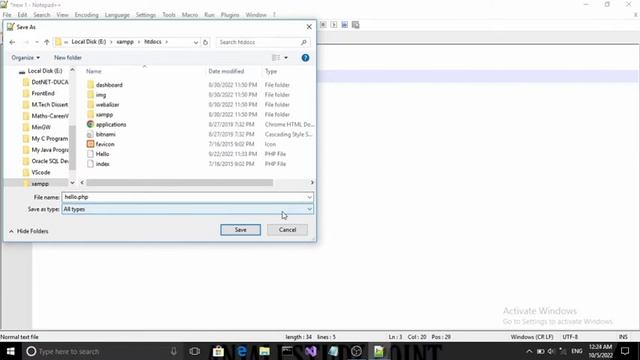This screenshot has width=640, height=360.
Task: Open the Save As help icon
Action: pos(305,58)
